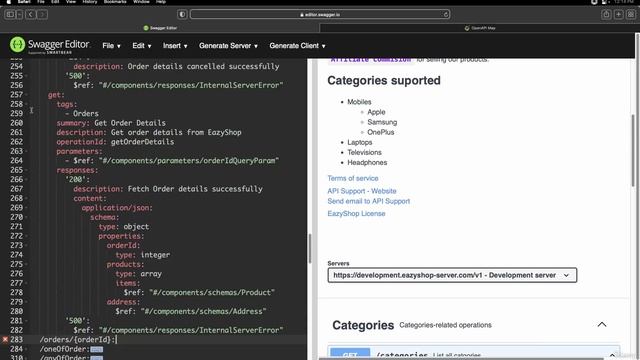Click the Order details cancelled successfully line
Viewport: 640px width, 360px height.
[176, 67]
